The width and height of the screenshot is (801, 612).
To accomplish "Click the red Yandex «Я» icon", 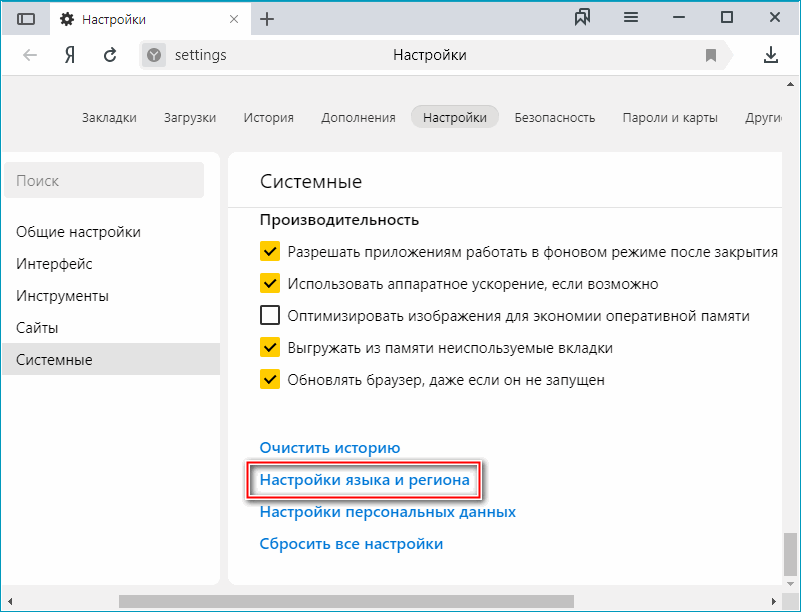I will pyautogui.click(x=67, y=55).
